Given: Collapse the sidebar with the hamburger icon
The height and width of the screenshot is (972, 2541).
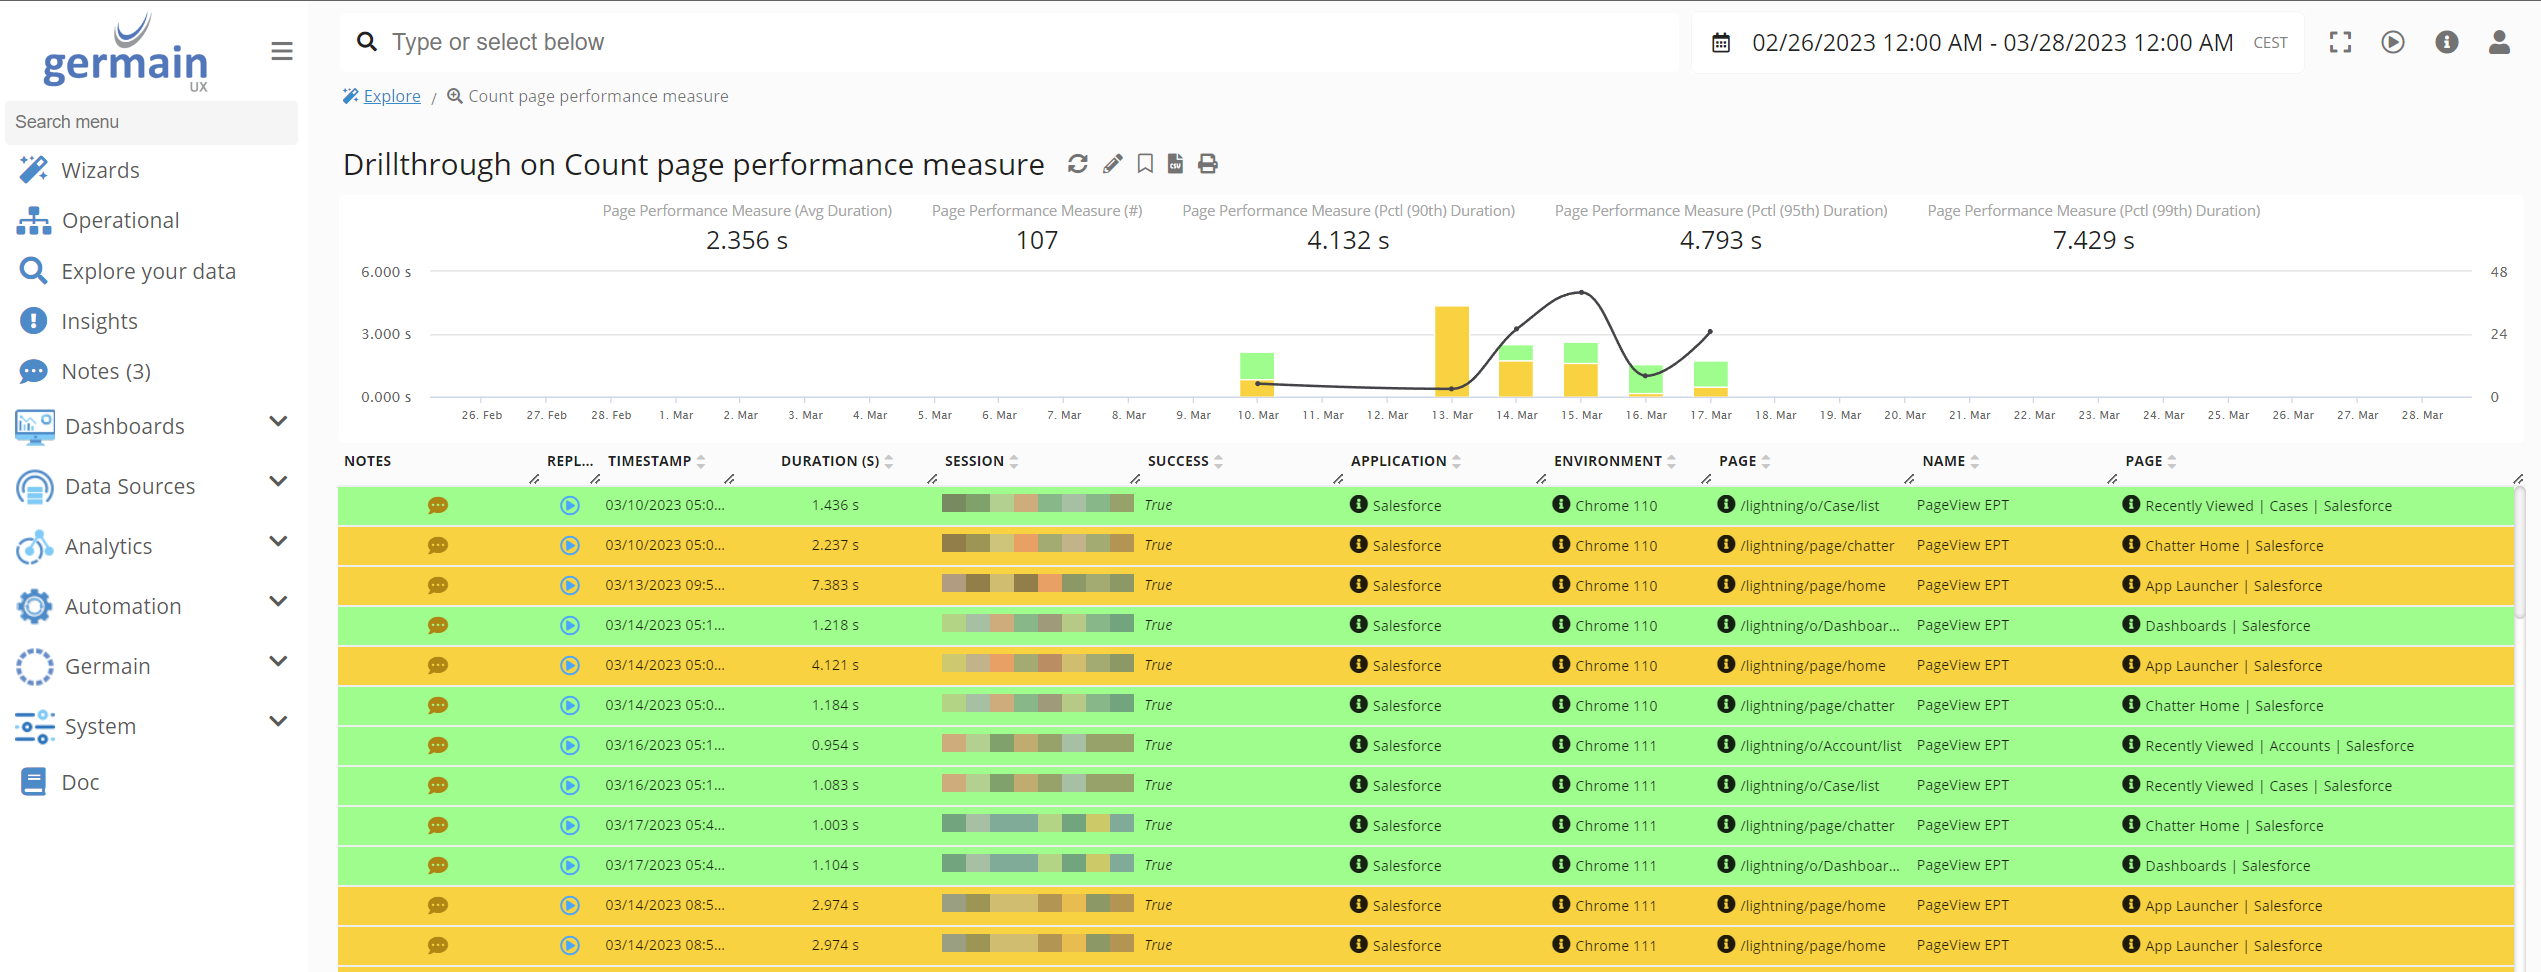Looking at the screenshot, I should click(x=281, y=50).
